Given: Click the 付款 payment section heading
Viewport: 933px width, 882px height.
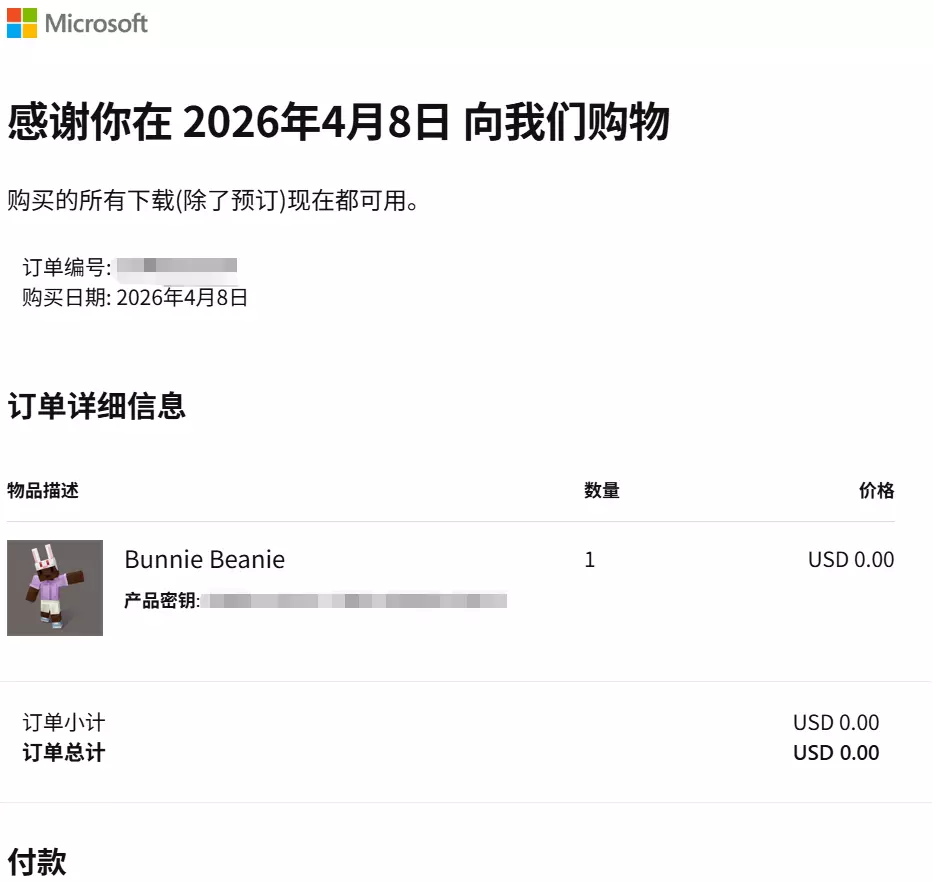Looking at the screenshot, I should coord(37,862).
